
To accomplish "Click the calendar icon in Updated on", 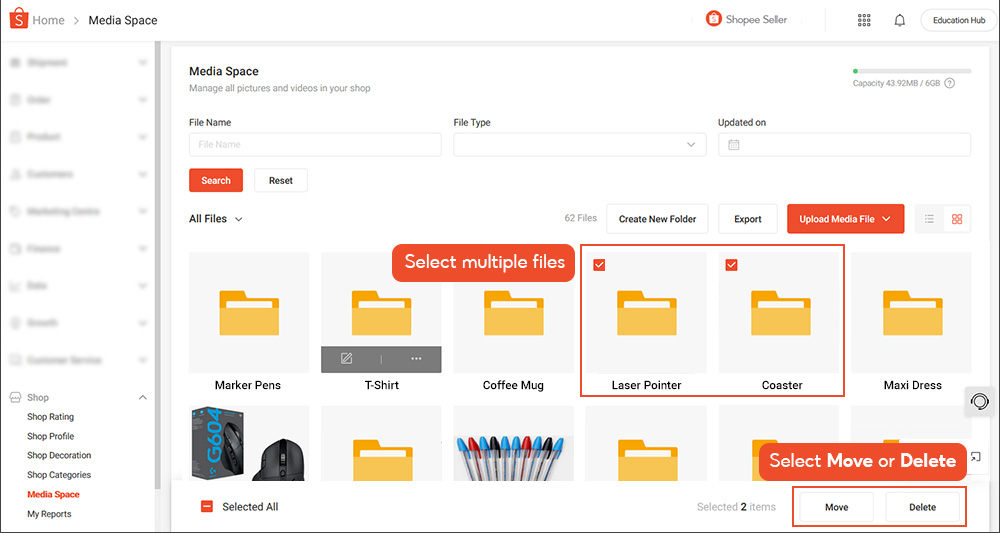I will tap(733, 145).
